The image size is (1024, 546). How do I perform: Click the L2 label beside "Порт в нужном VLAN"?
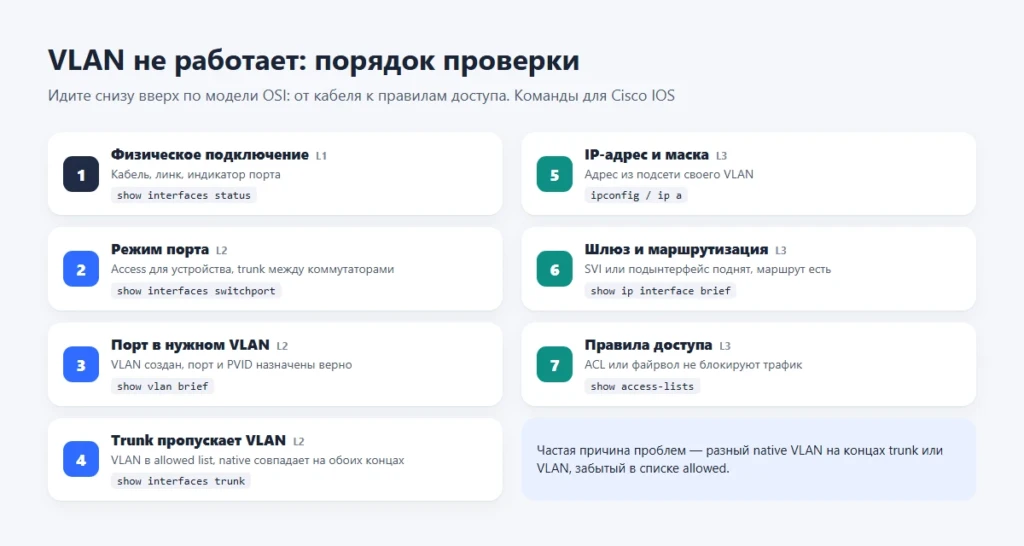[282, 346]
